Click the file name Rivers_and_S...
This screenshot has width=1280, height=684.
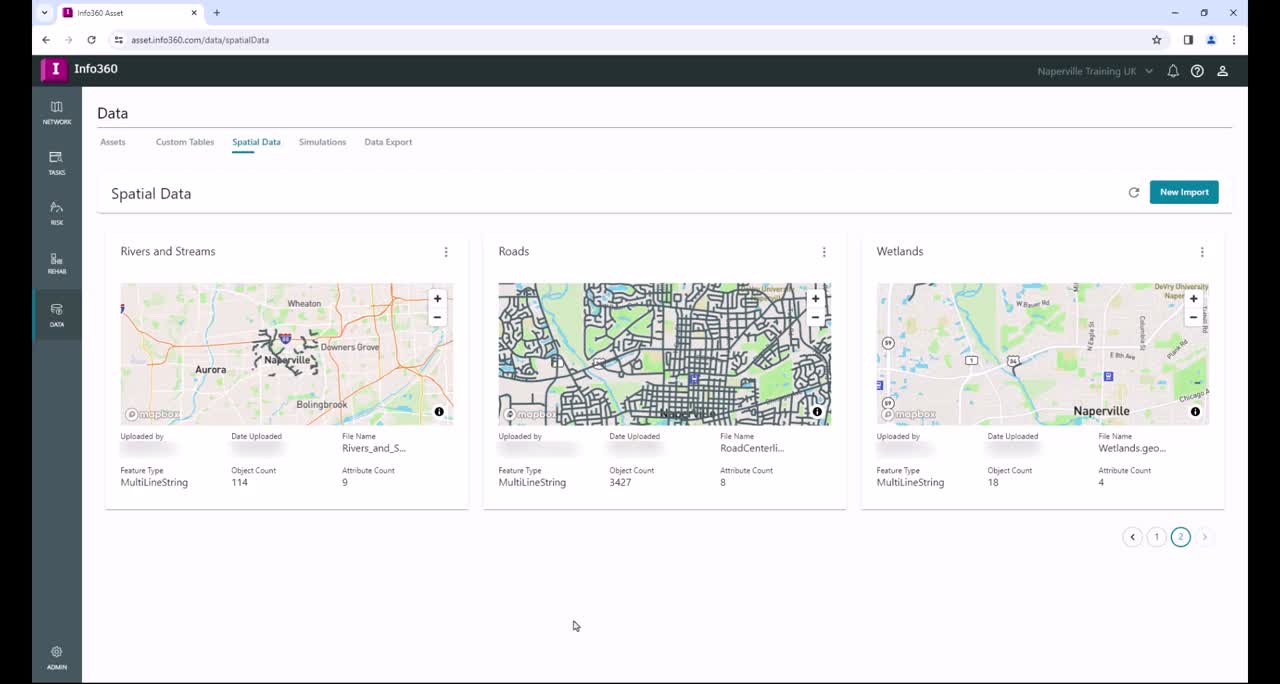374,448
